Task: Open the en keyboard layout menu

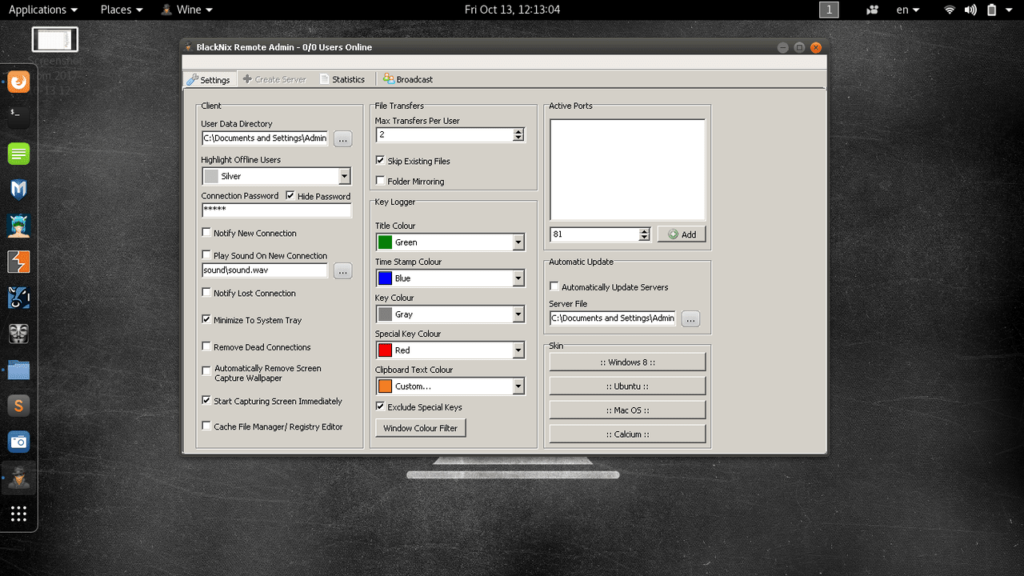Action: tap(908, 10)
